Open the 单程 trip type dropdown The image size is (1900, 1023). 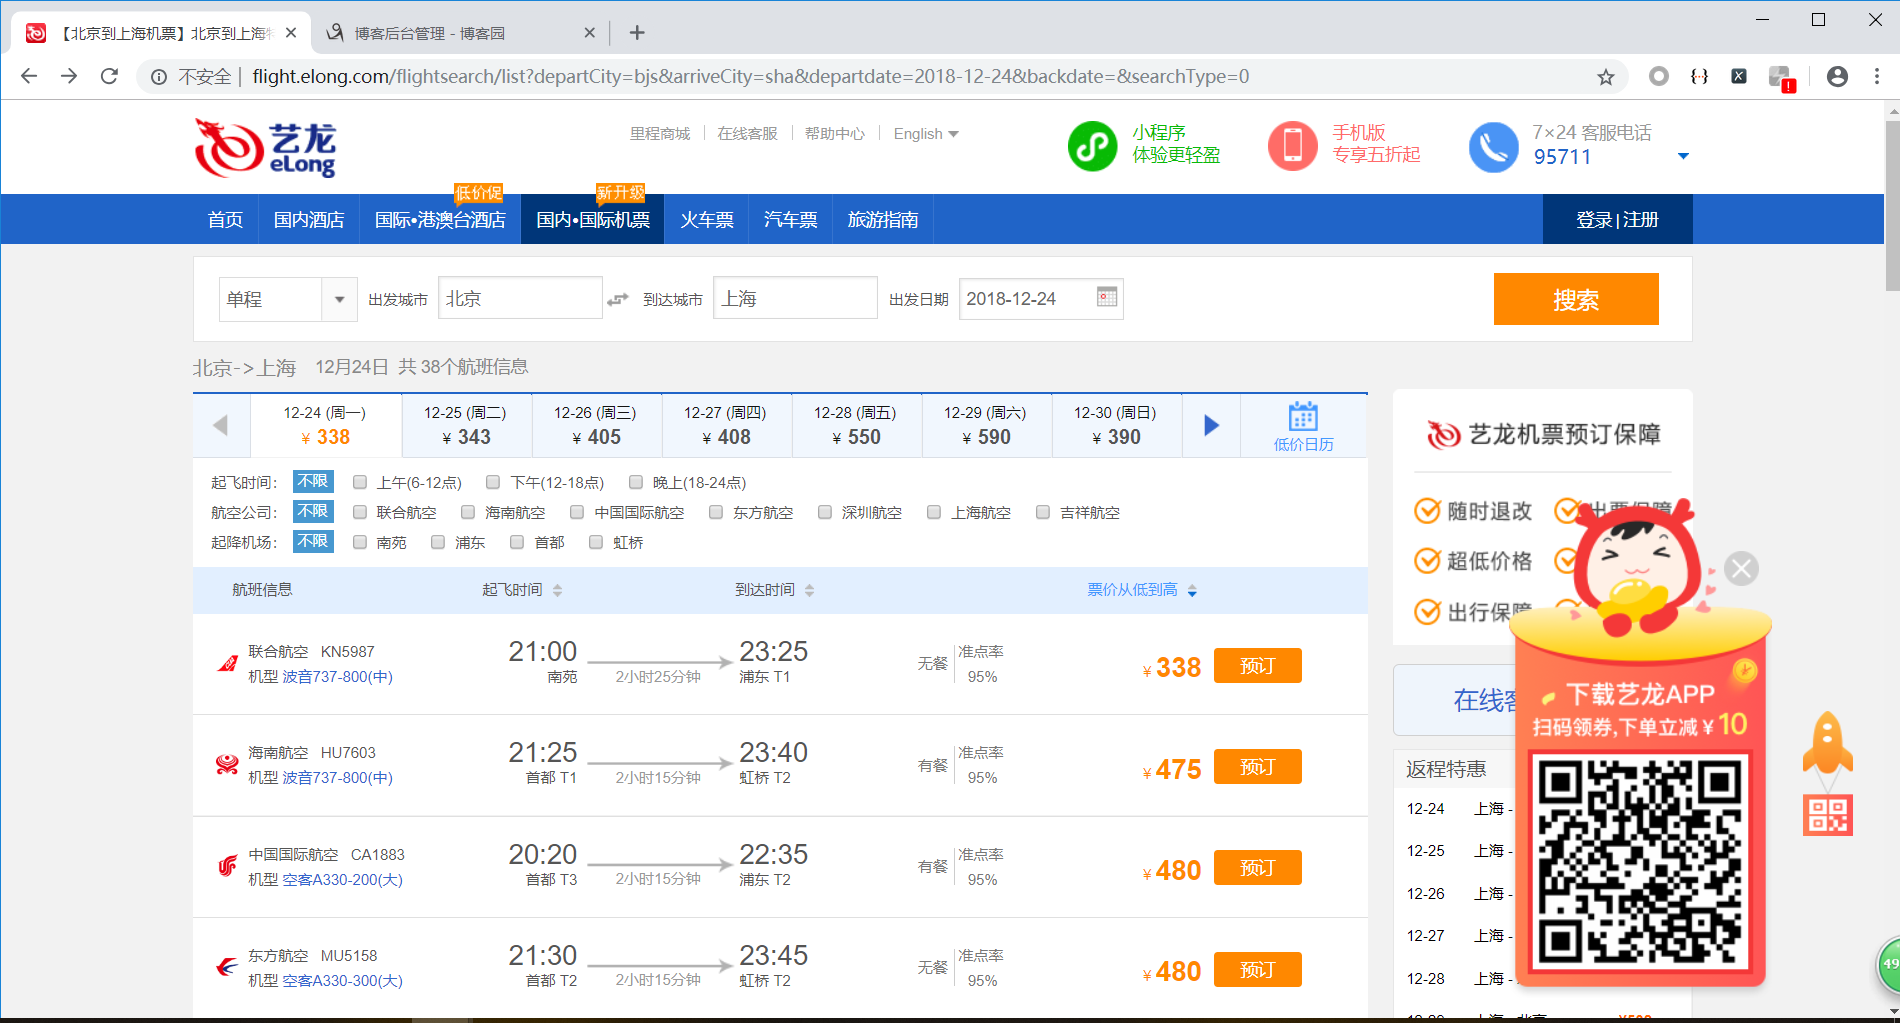tap(288, 299)
